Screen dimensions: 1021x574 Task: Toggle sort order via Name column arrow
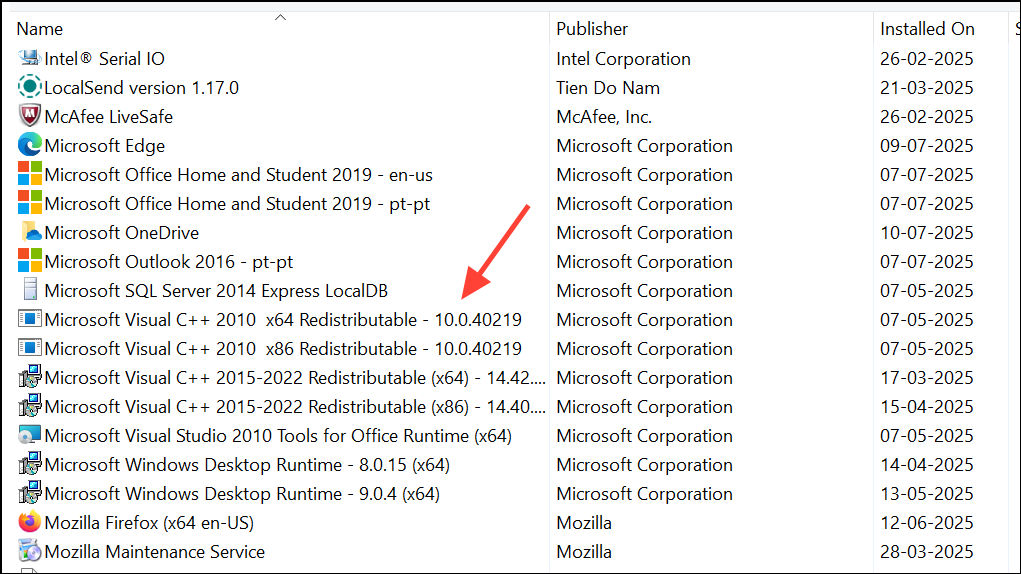pyautogui.click(x=281, y=18)
